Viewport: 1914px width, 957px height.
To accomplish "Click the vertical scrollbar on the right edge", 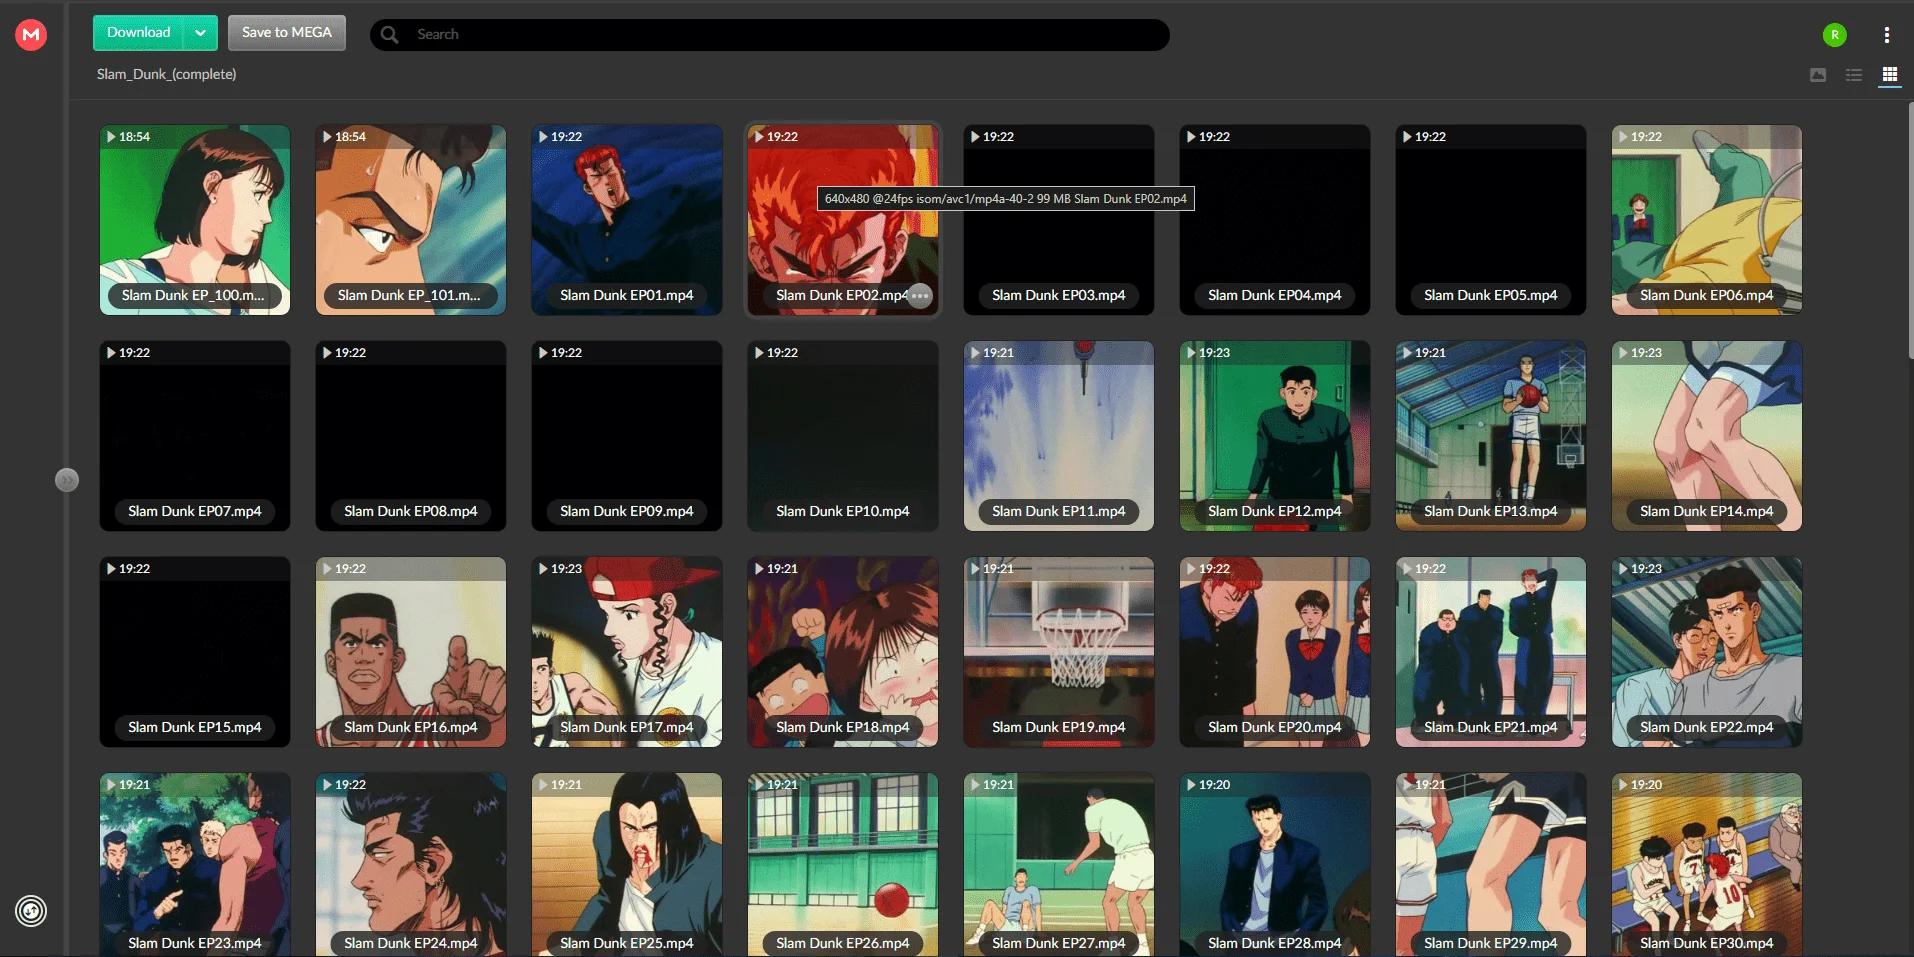I will (x=1910, y=230).
